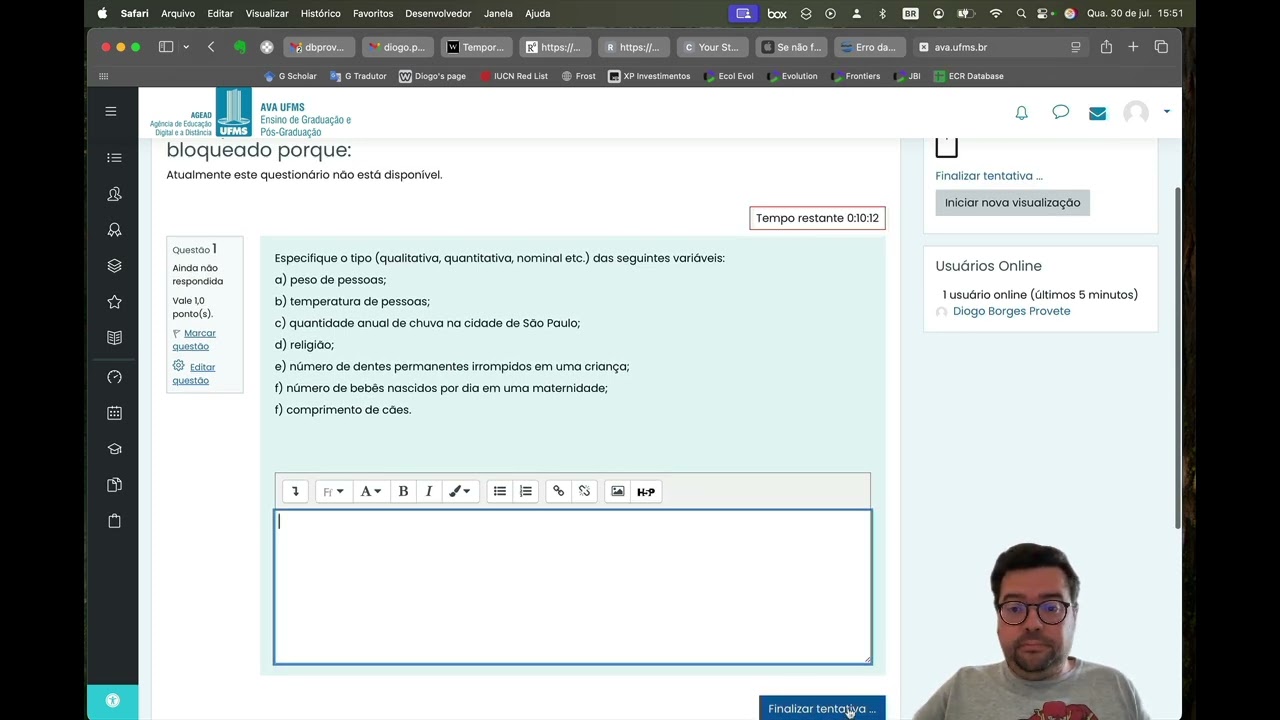
Task: Insert H5P content
Action: [x=646, y=491]
